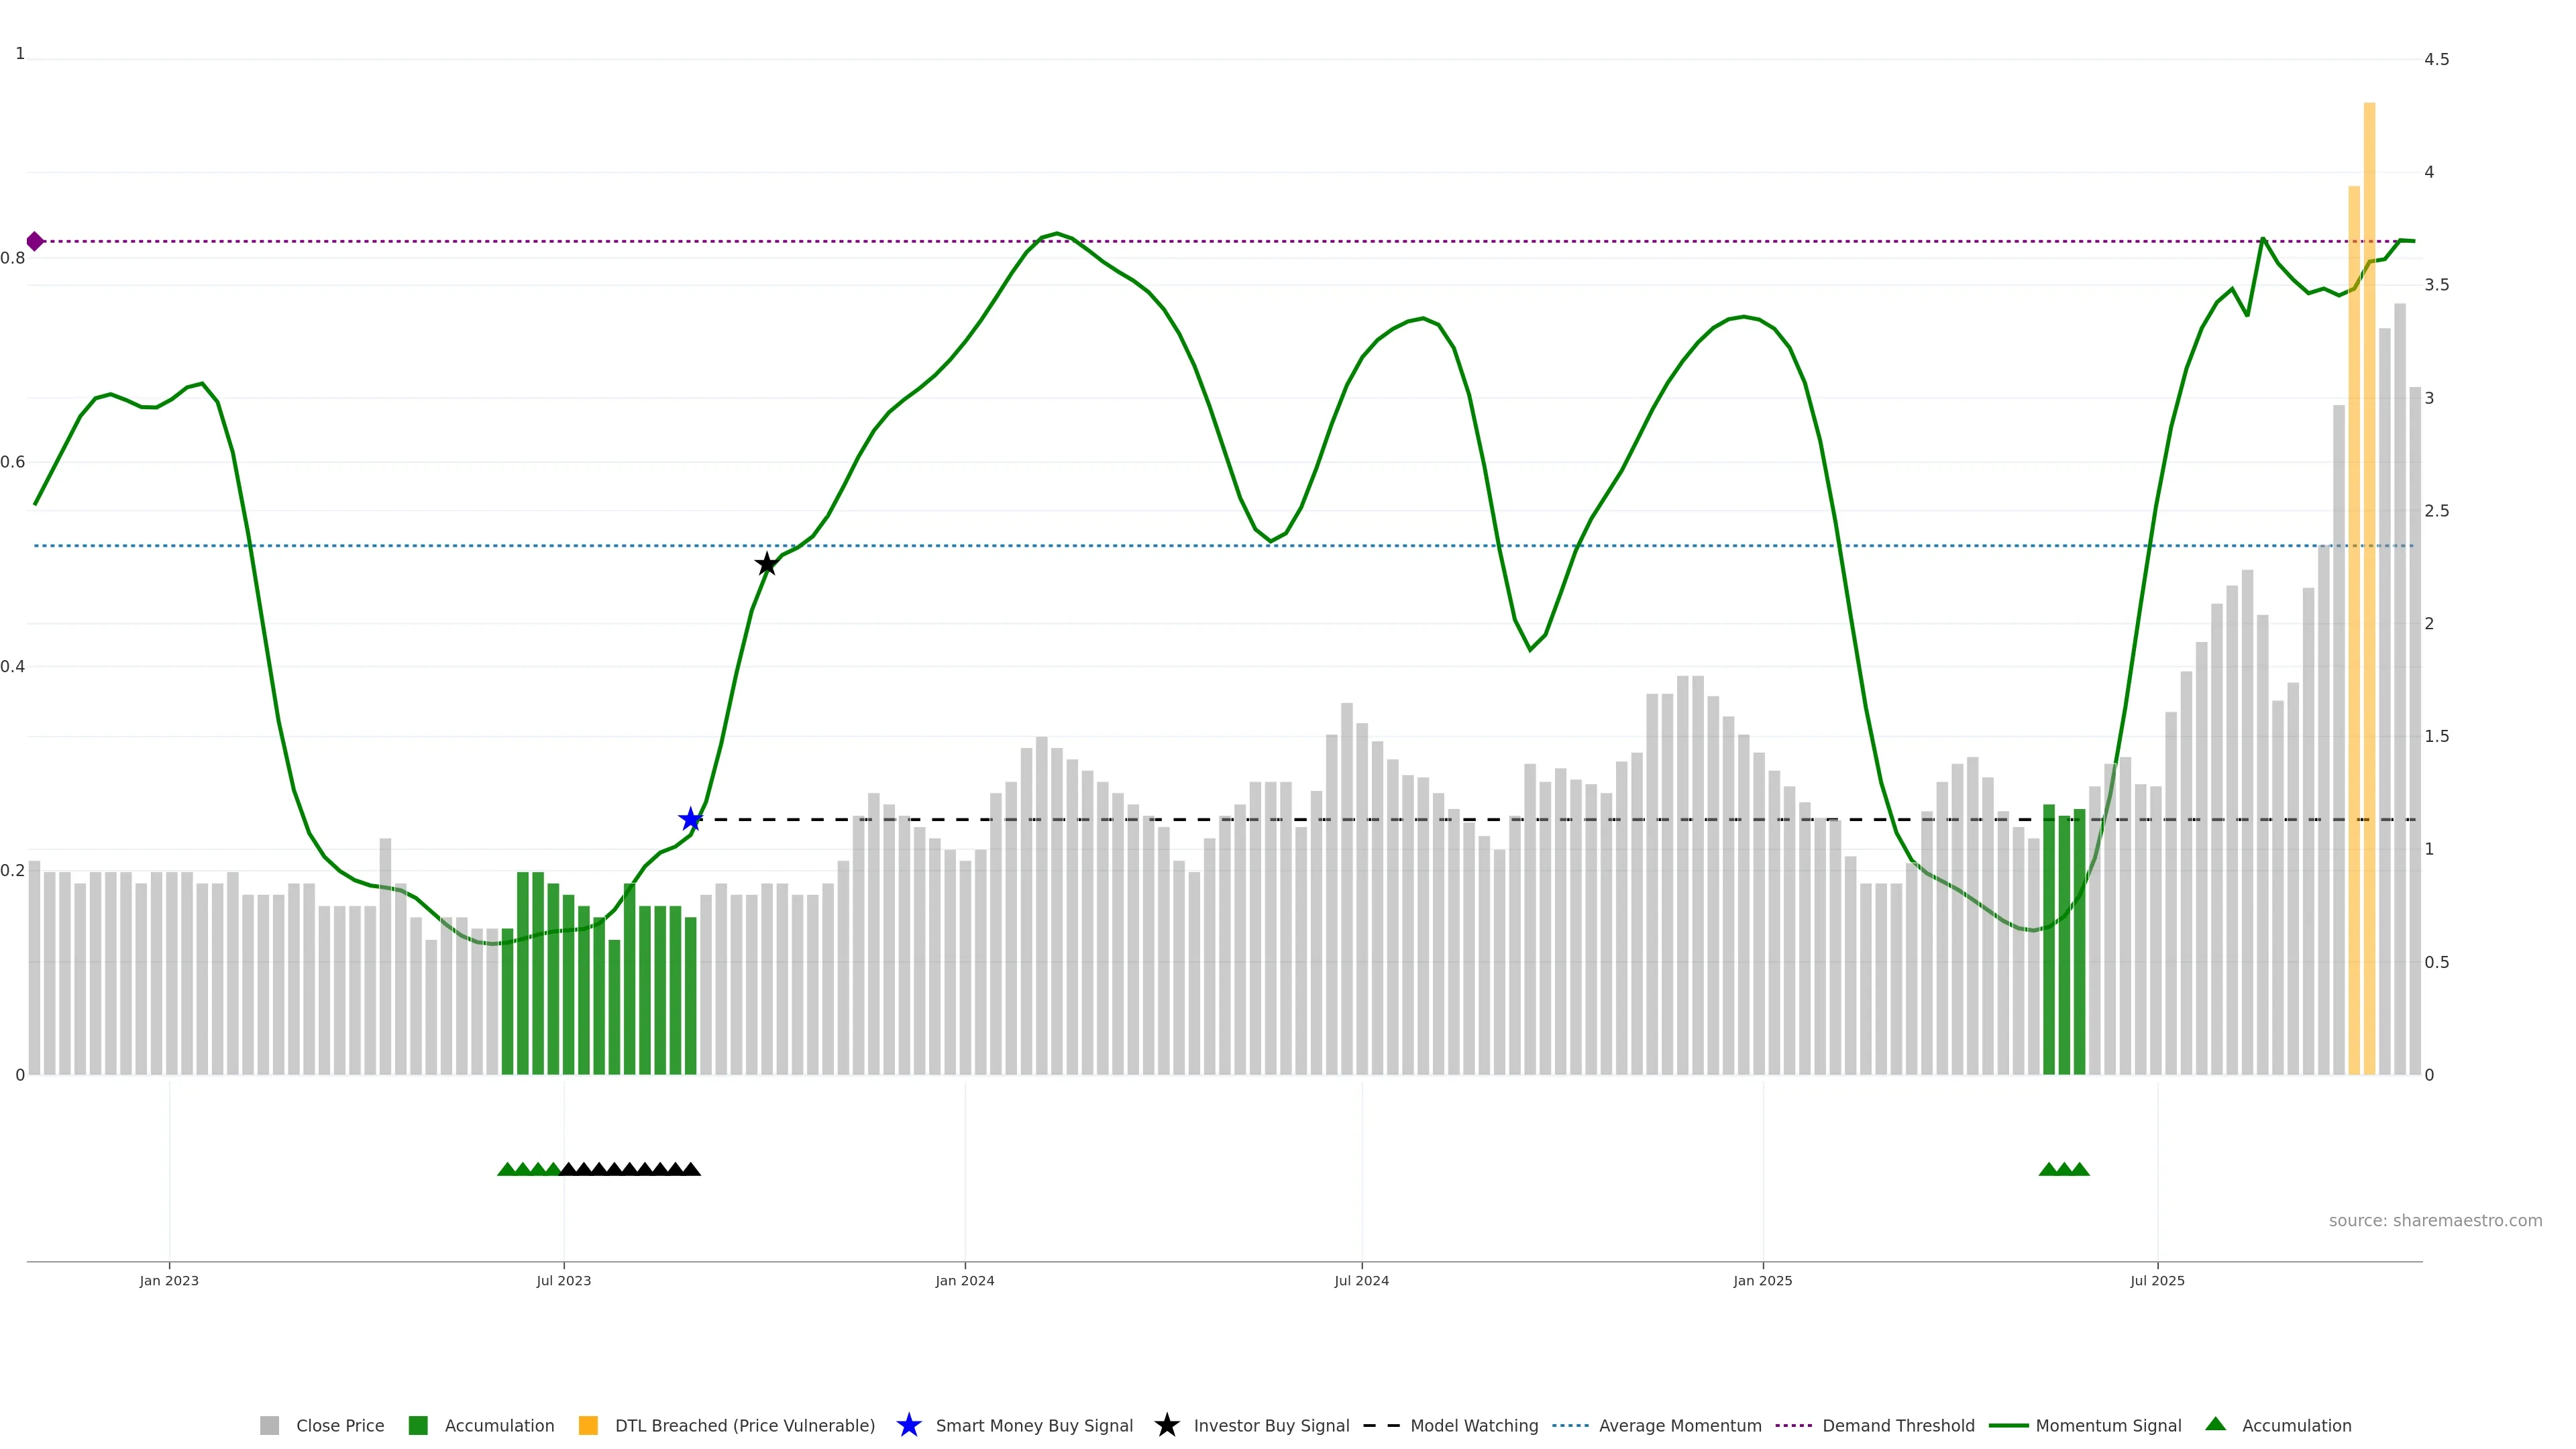Click the purple diamond Demand Threshold marker
Viewport: 2576px width, 1449px height.
click(x=35, y=241)
